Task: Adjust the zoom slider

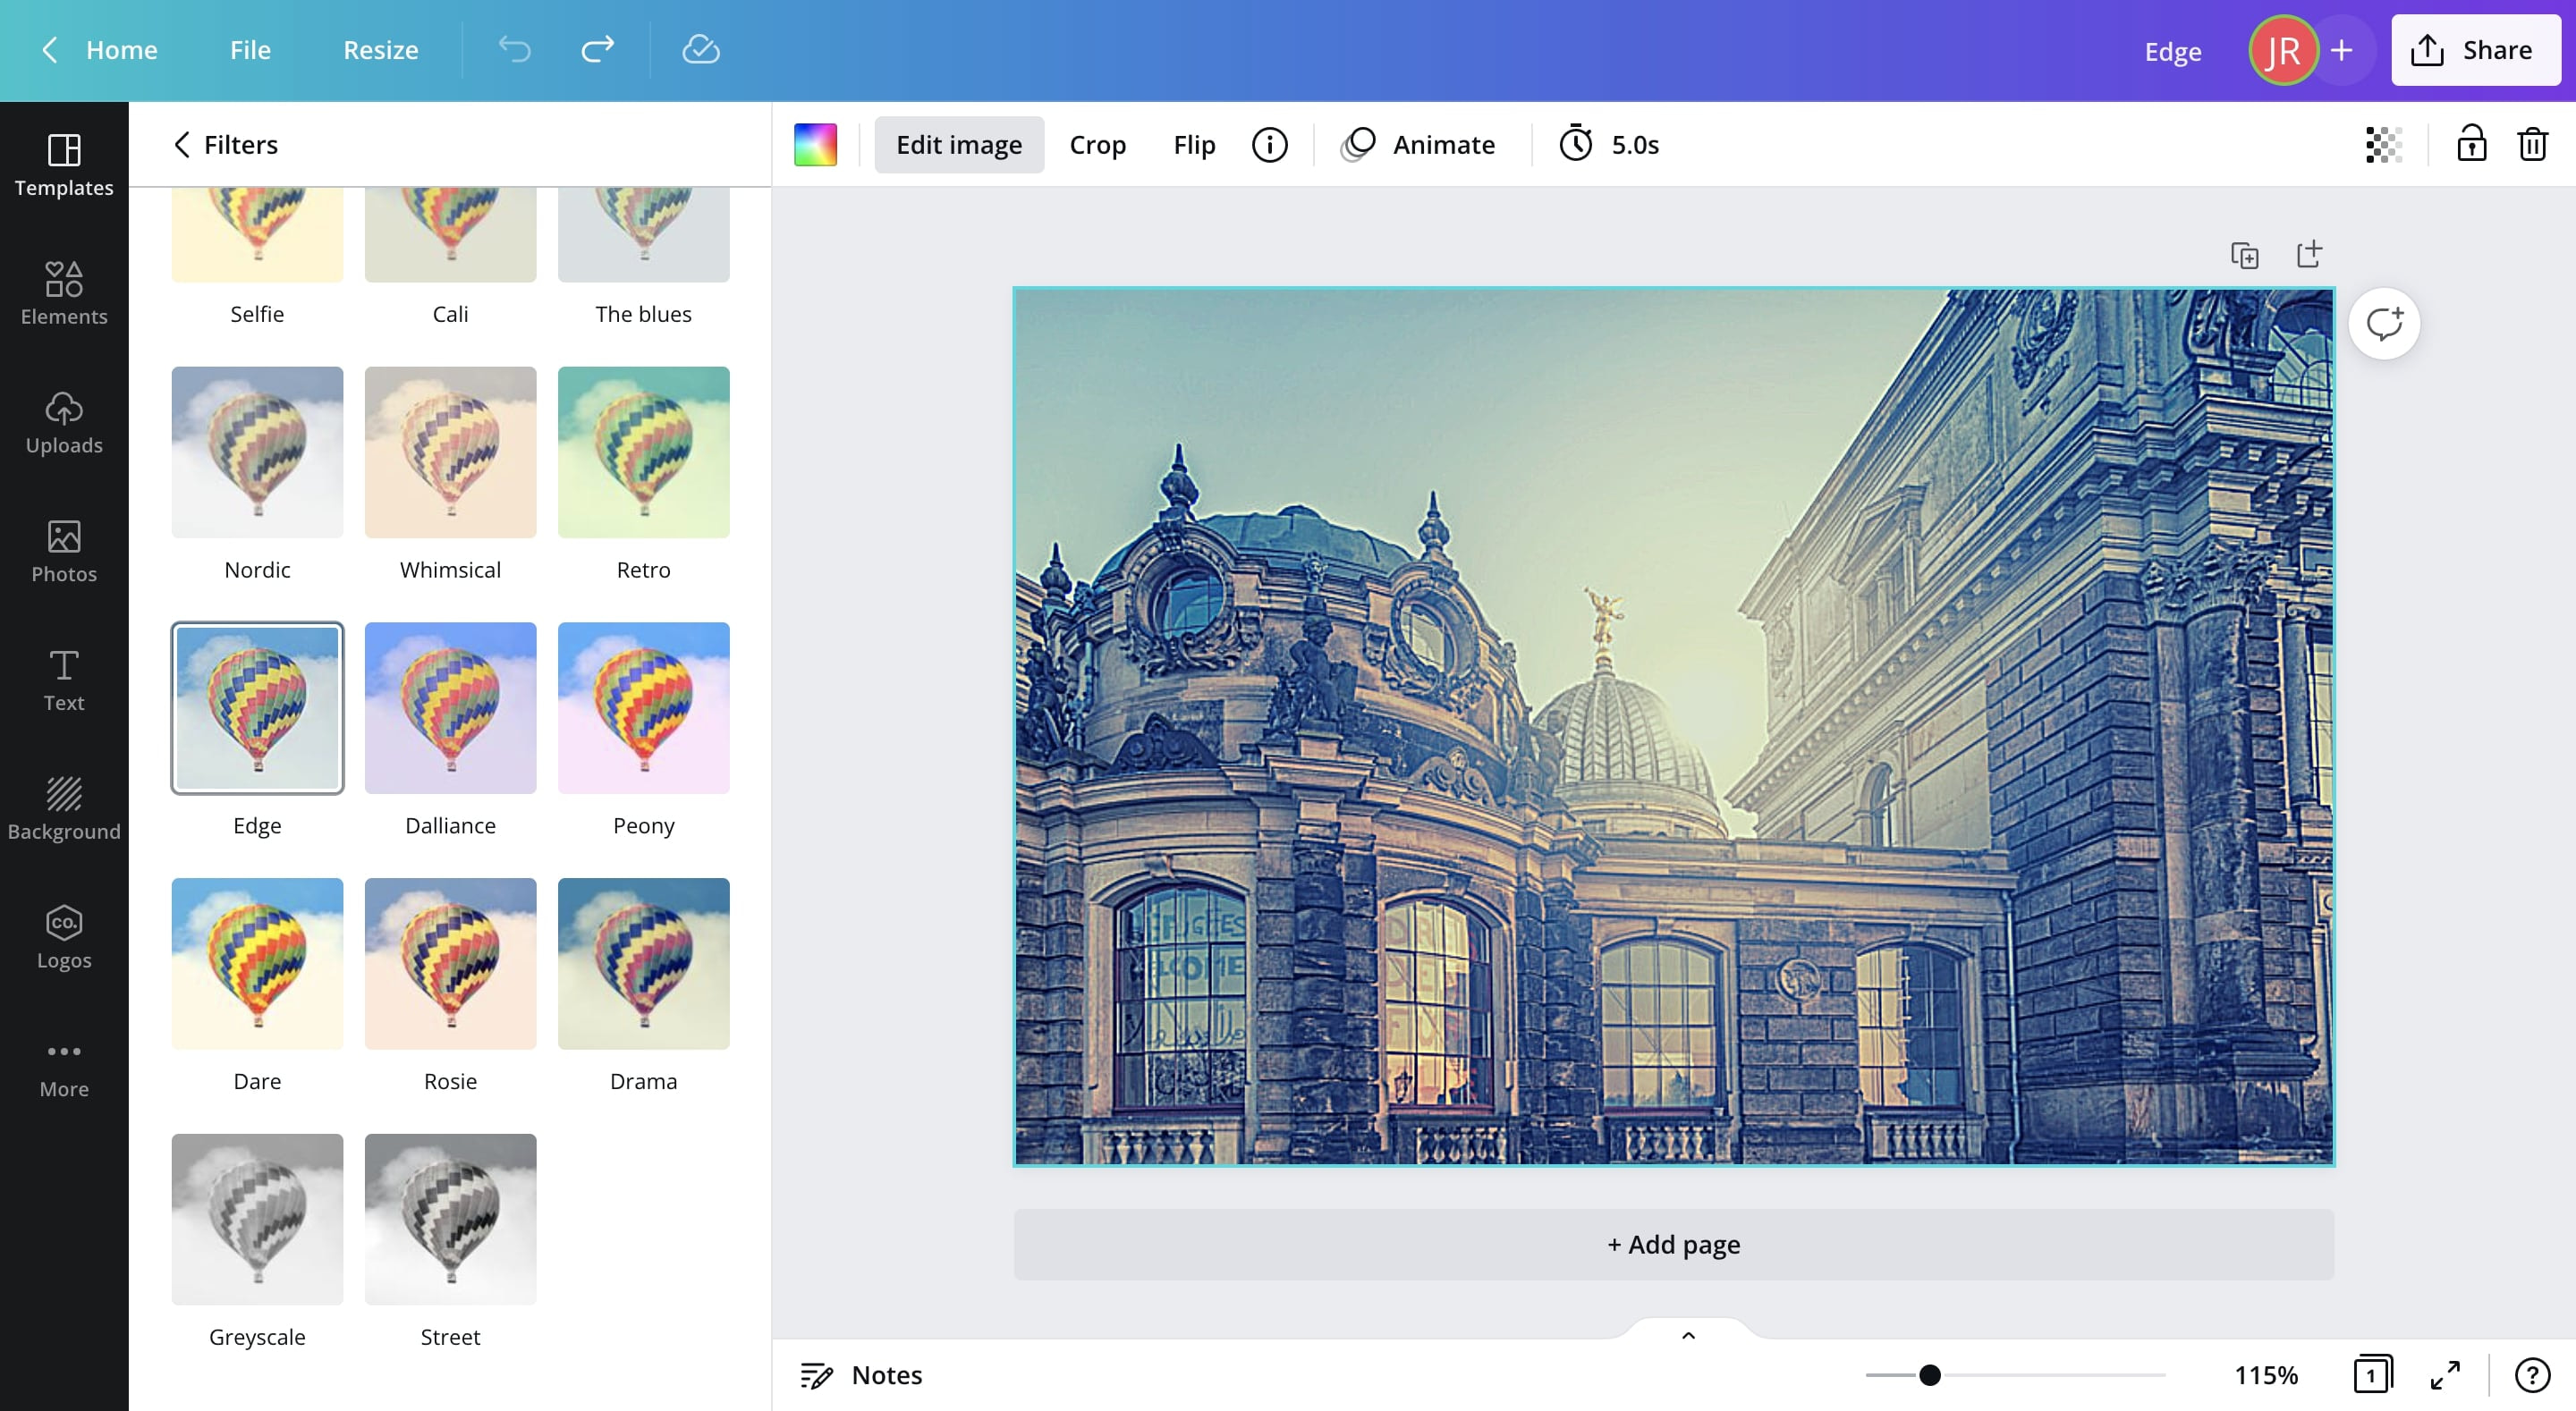Action: [1930, 1375]
